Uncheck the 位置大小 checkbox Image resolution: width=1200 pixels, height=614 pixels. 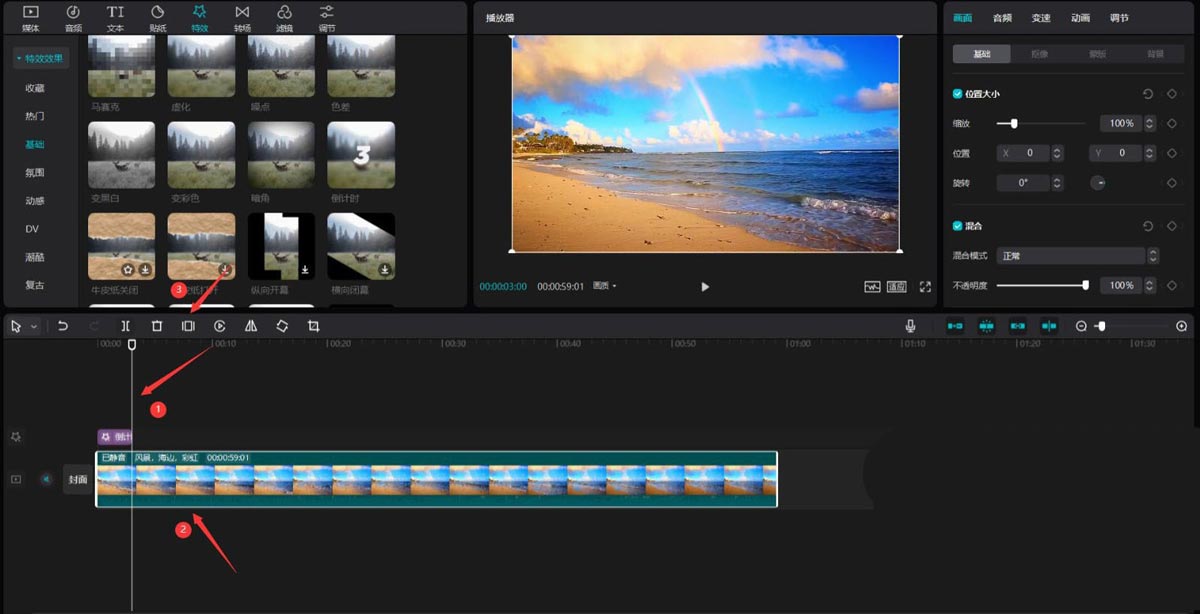click(958, 94)
